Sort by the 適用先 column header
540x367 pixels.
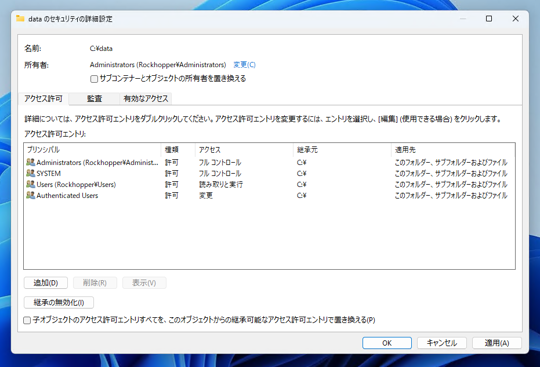453,150
